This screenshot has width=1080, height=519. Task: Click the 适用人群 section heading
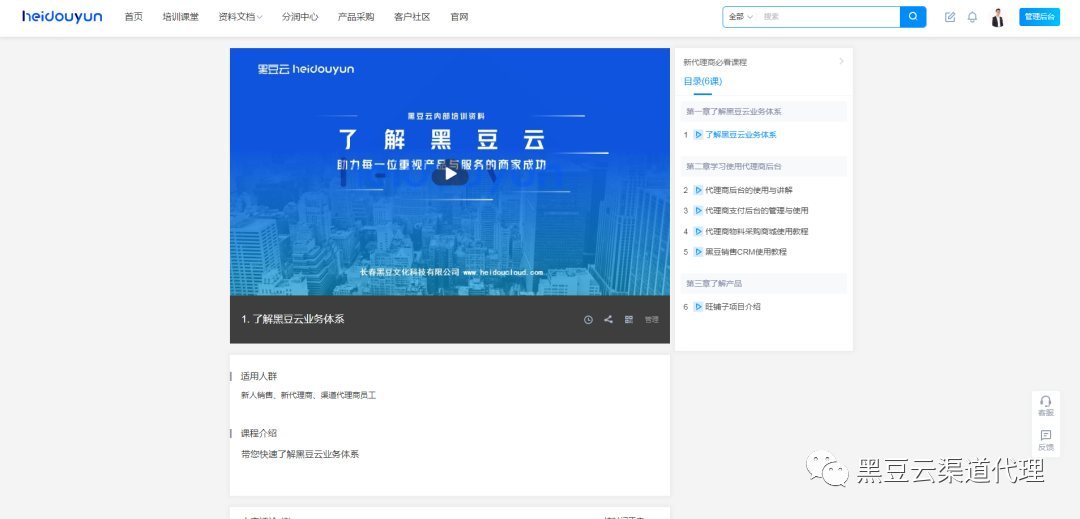point(258,377)
